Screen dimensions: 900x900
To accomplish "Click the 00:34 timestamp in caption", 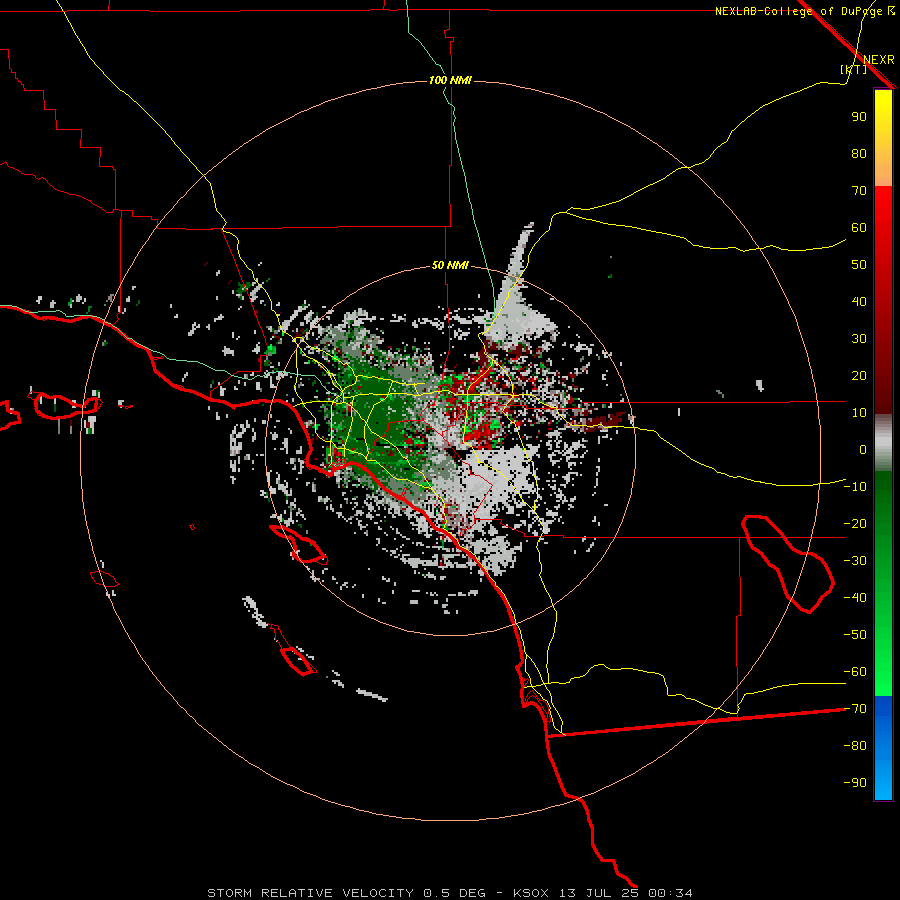I will [670, 893].
